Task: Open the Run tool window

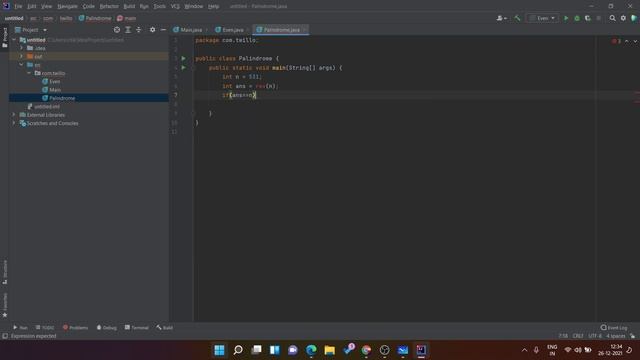Action: (20, 328)
